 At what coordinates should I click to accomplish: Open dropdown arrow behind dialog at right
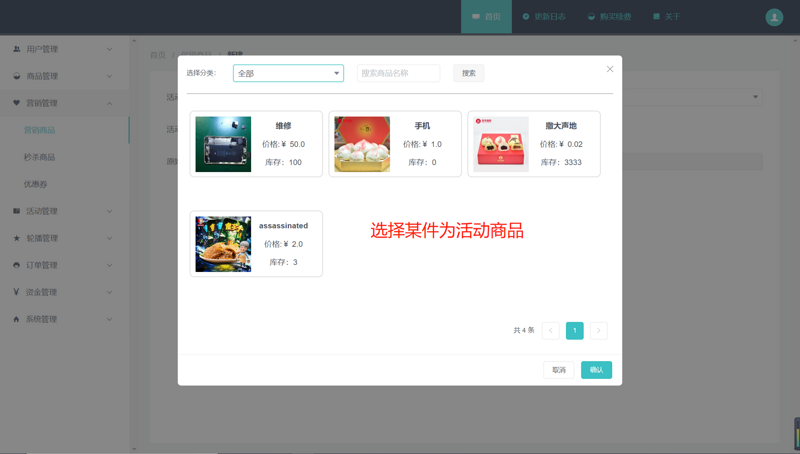point(755,97)
